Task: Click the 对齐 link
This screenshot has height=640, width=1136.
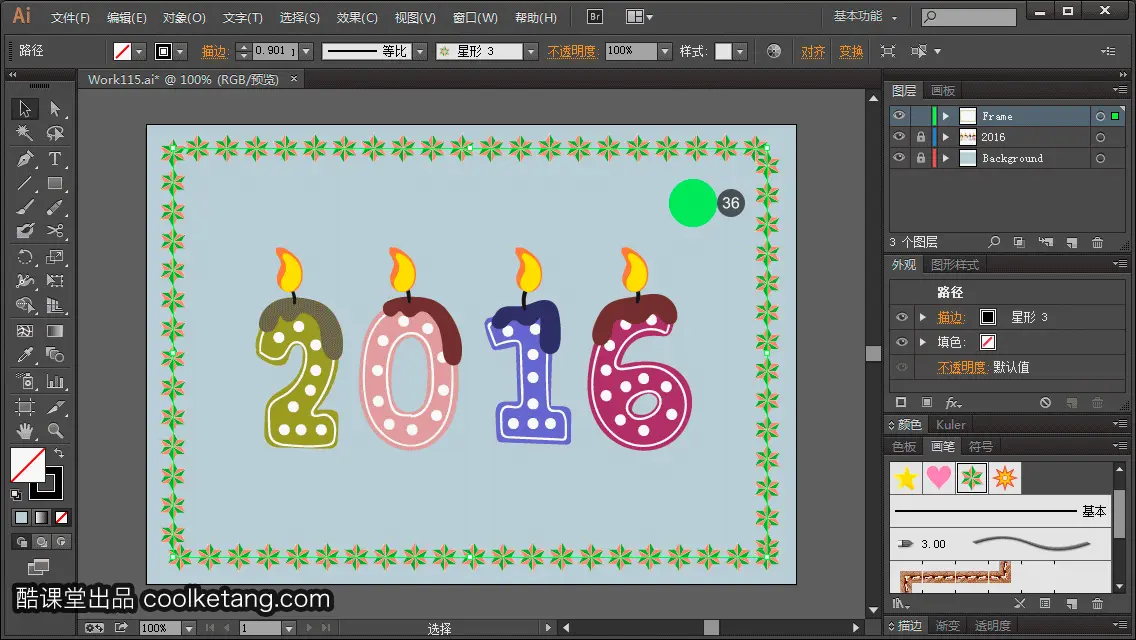Action: click(x=813, y=51)
